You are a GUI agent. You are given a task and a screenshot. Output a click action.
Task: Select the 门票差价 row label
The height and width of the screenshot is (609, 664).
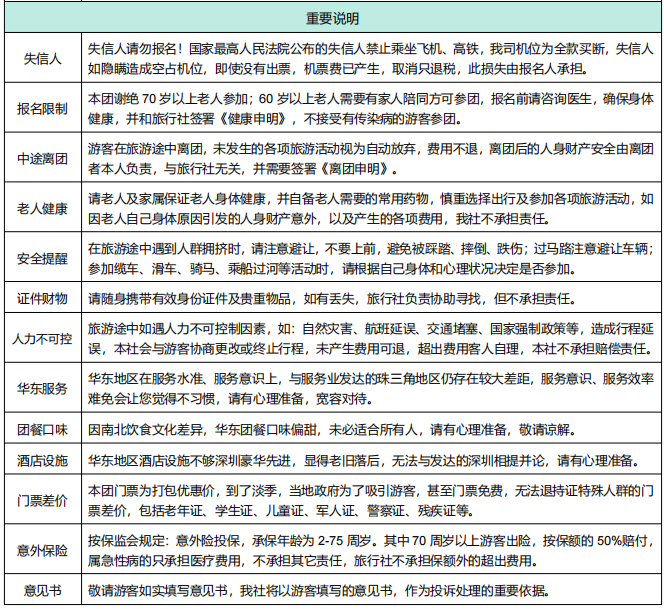pyautogui.click(x=42, y=501)
